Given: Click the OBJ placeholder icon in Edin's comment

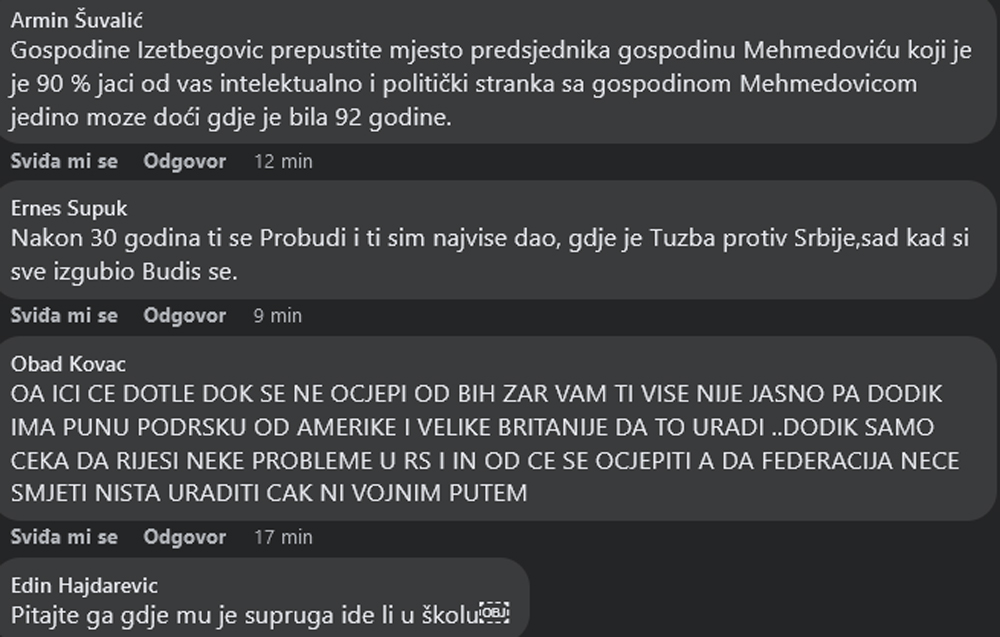Looking at the screenshot, I should 494,613.
